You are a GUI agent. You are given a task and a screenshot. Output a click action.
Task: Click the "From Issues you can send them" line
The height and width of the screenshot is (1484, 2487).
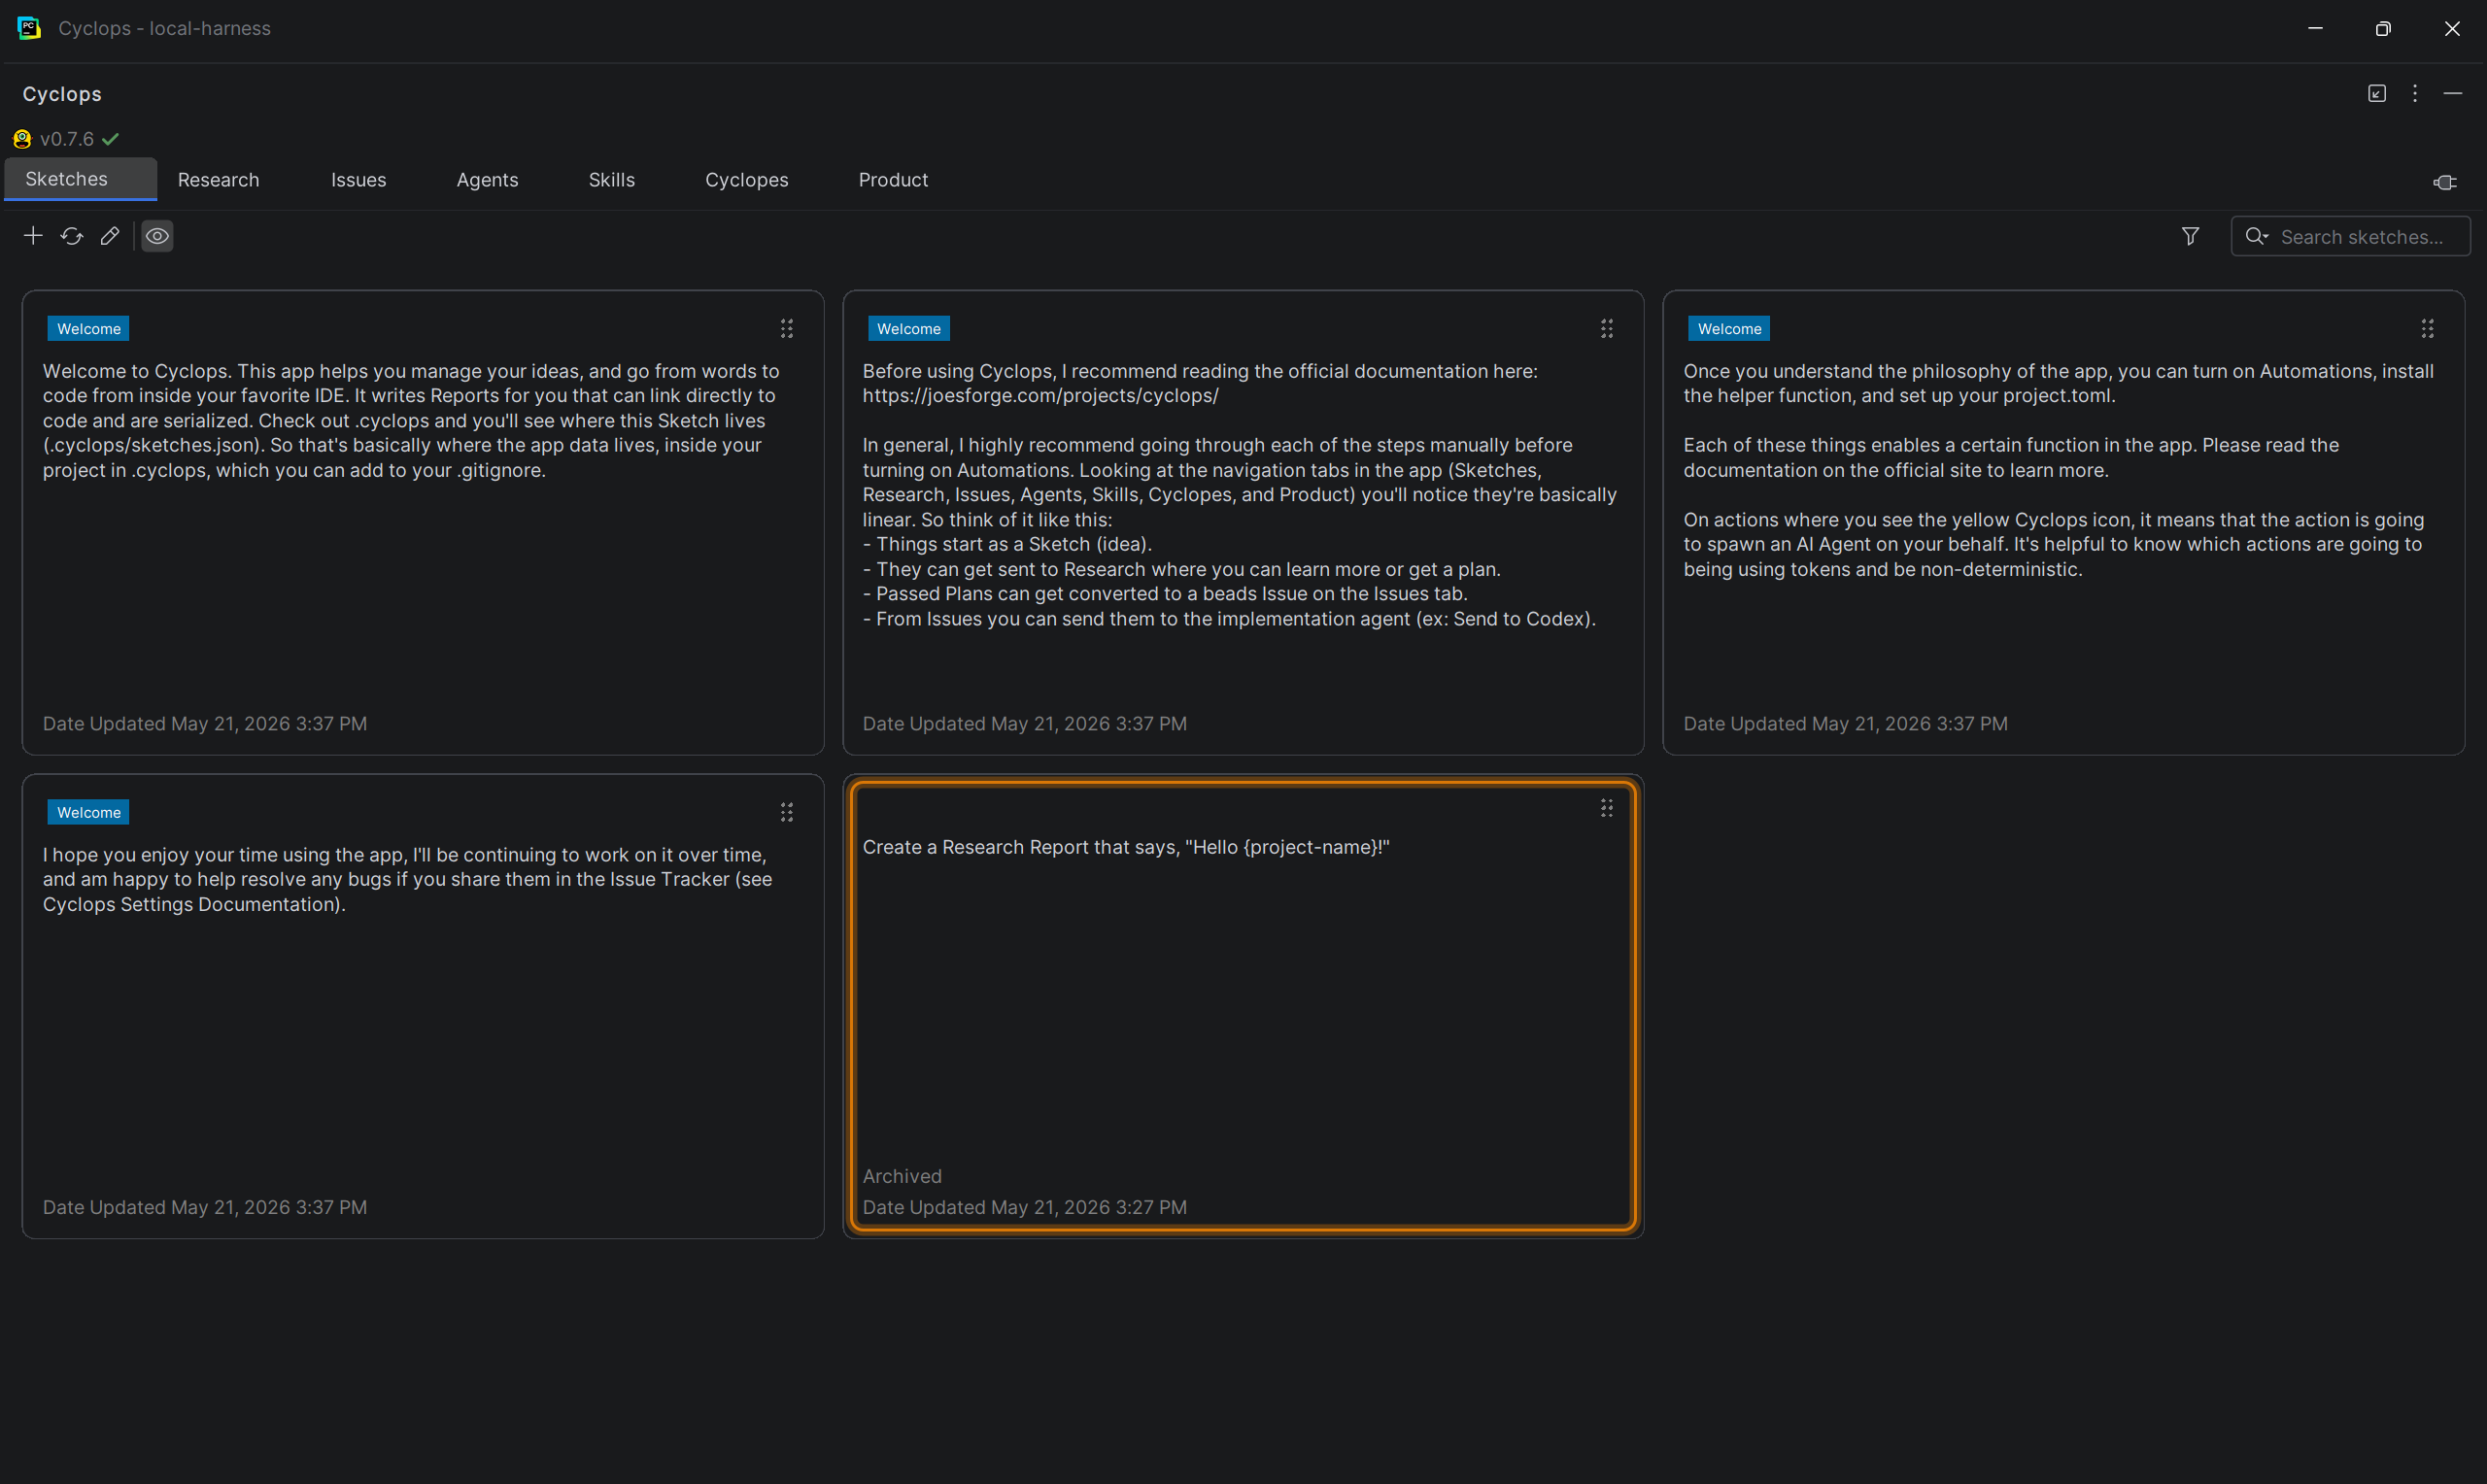[1229, 619]
